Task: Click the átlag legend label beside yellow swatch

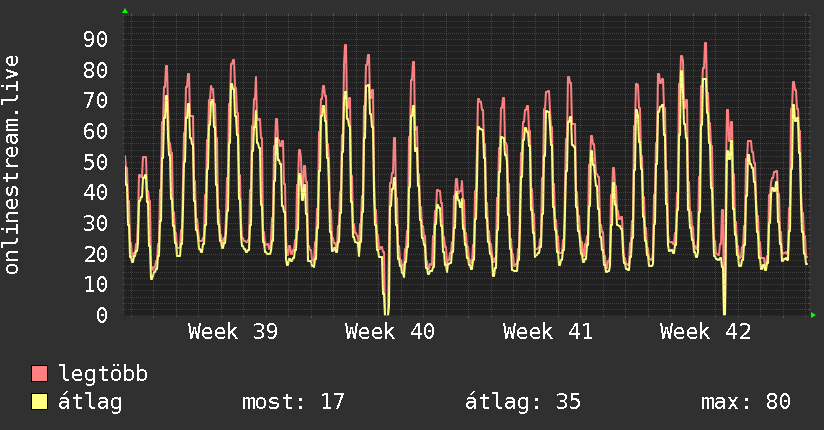Action: tap(90, 402)
